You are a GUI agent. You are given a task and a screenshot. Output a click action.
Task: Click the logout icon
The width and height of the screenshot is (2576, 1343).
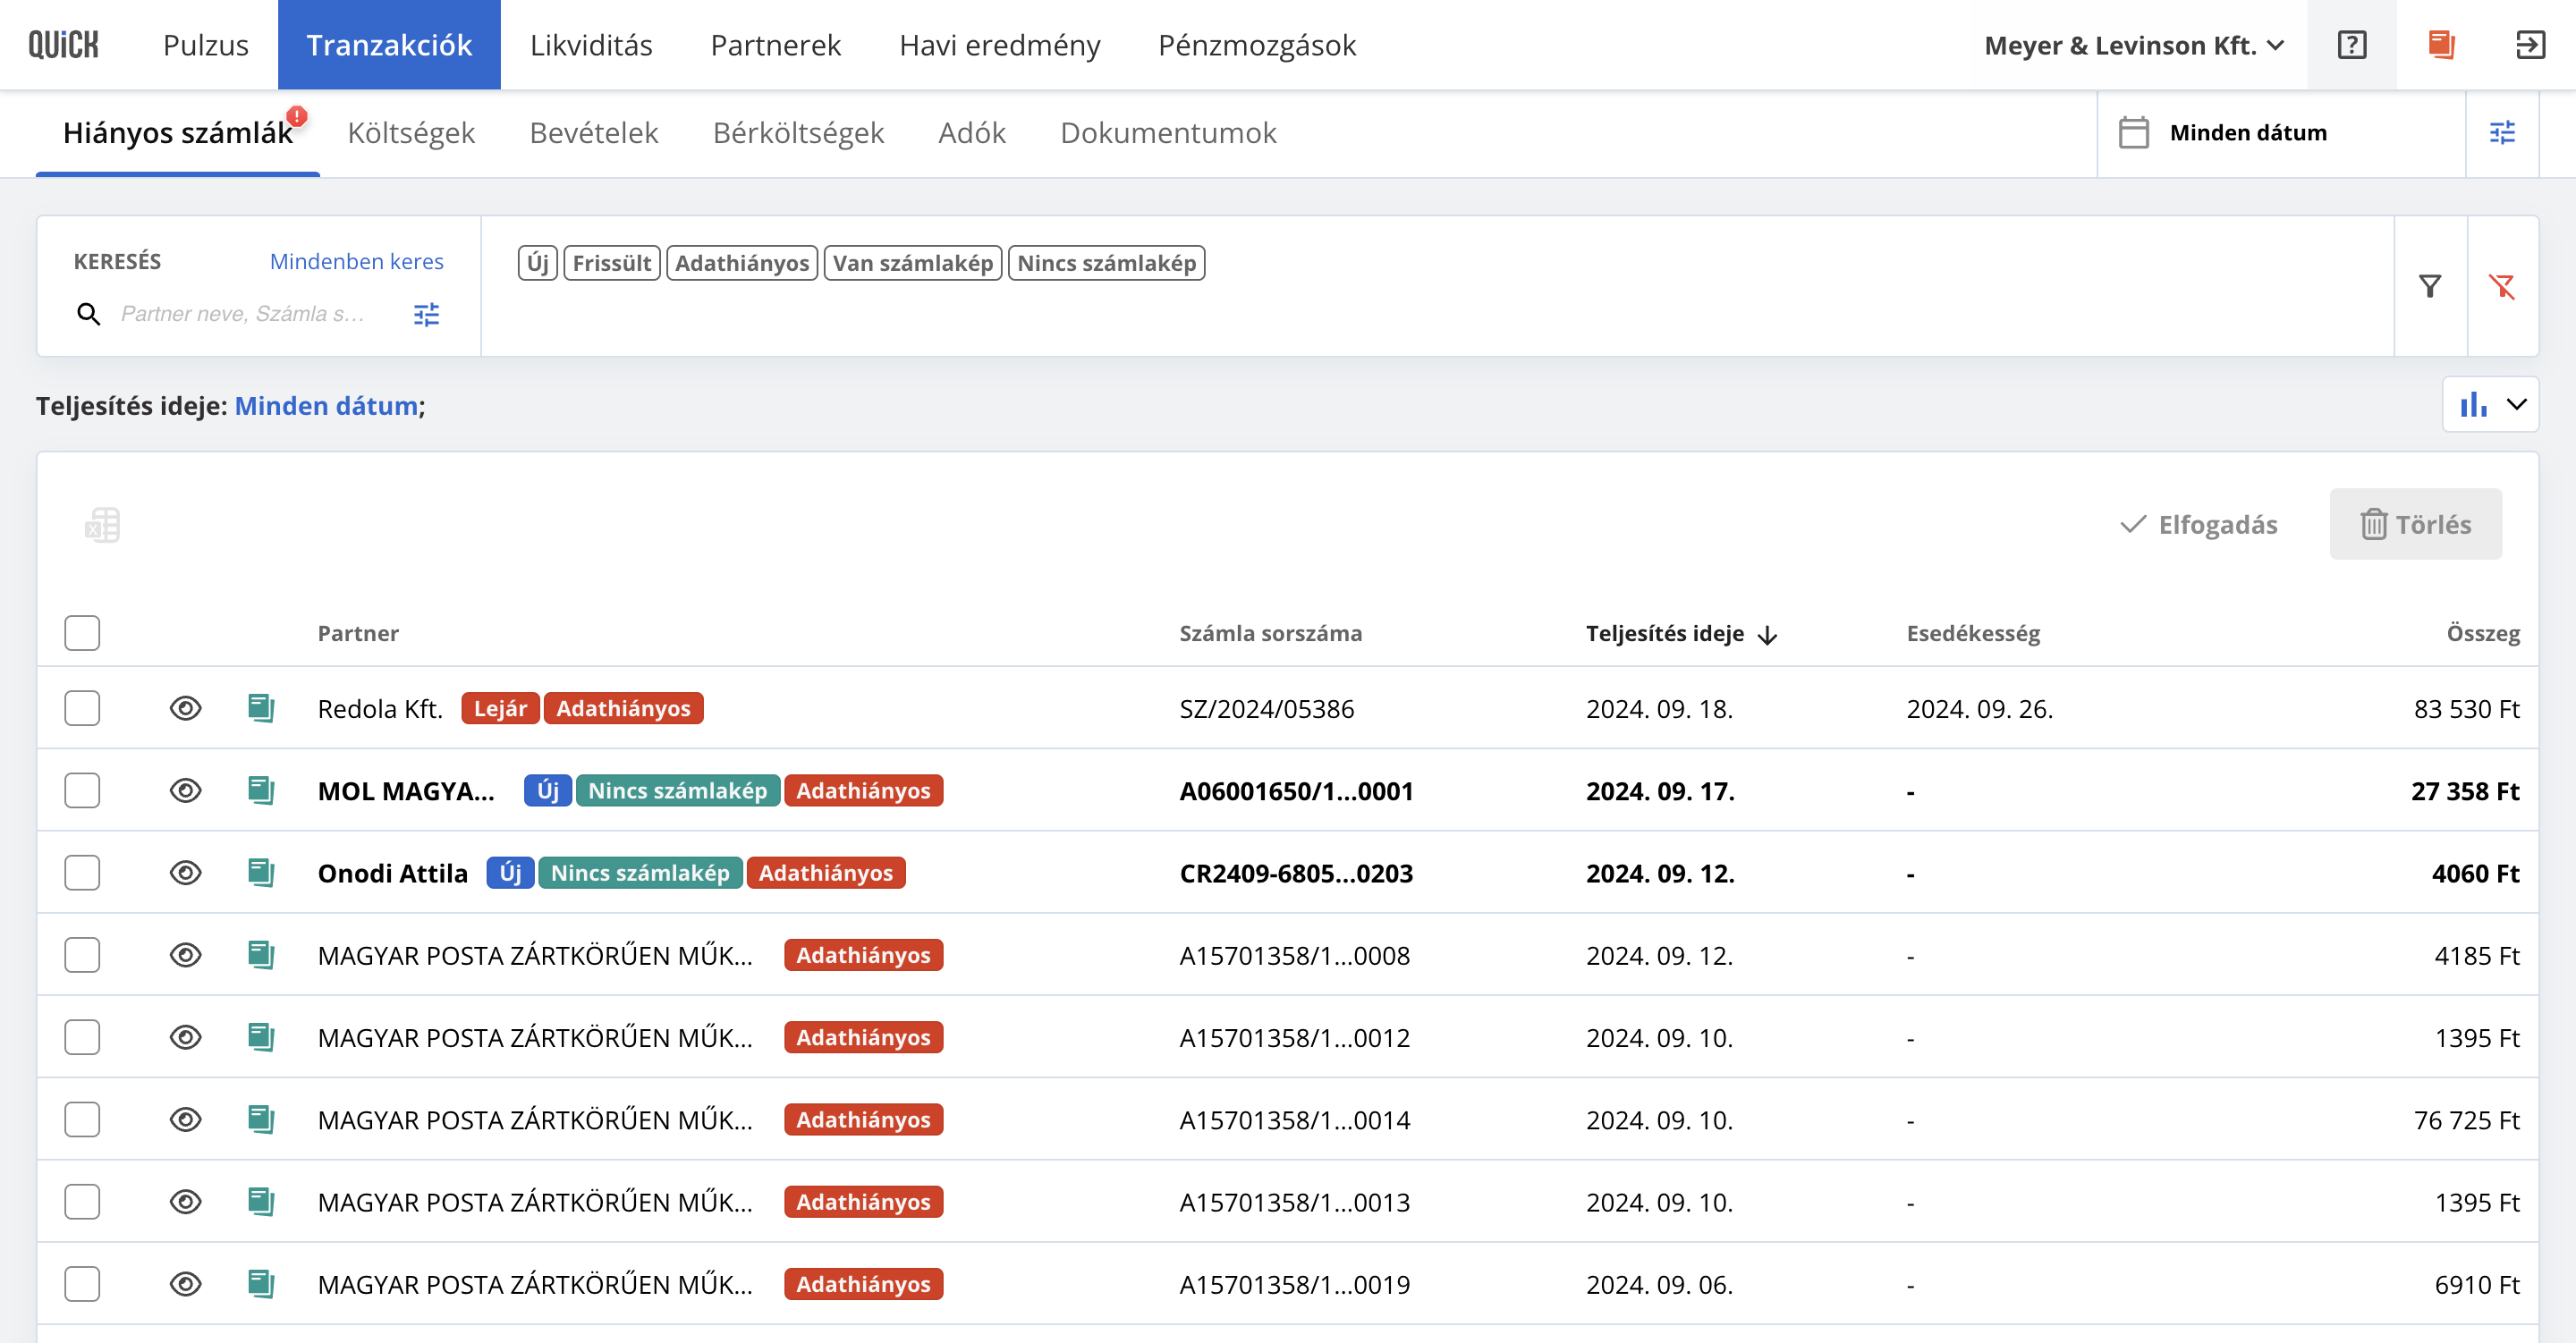(2530, 45)
